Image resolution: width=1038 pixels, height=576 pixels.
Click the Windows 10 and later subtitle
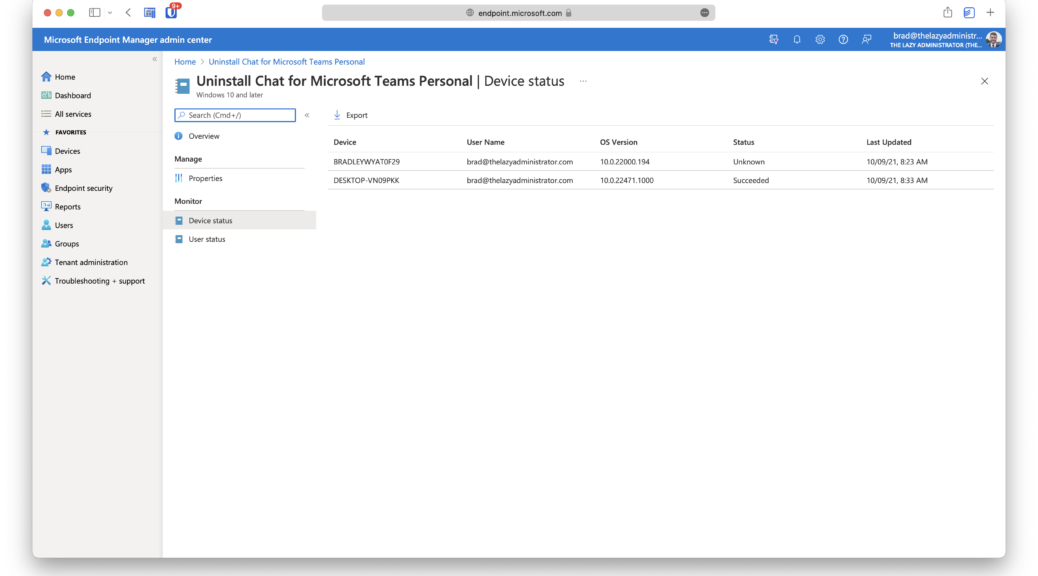(229, 95)
